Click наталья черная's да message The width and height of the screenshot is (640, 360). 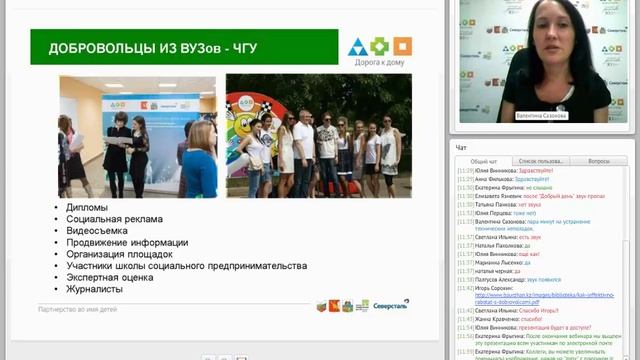[489, 271]
